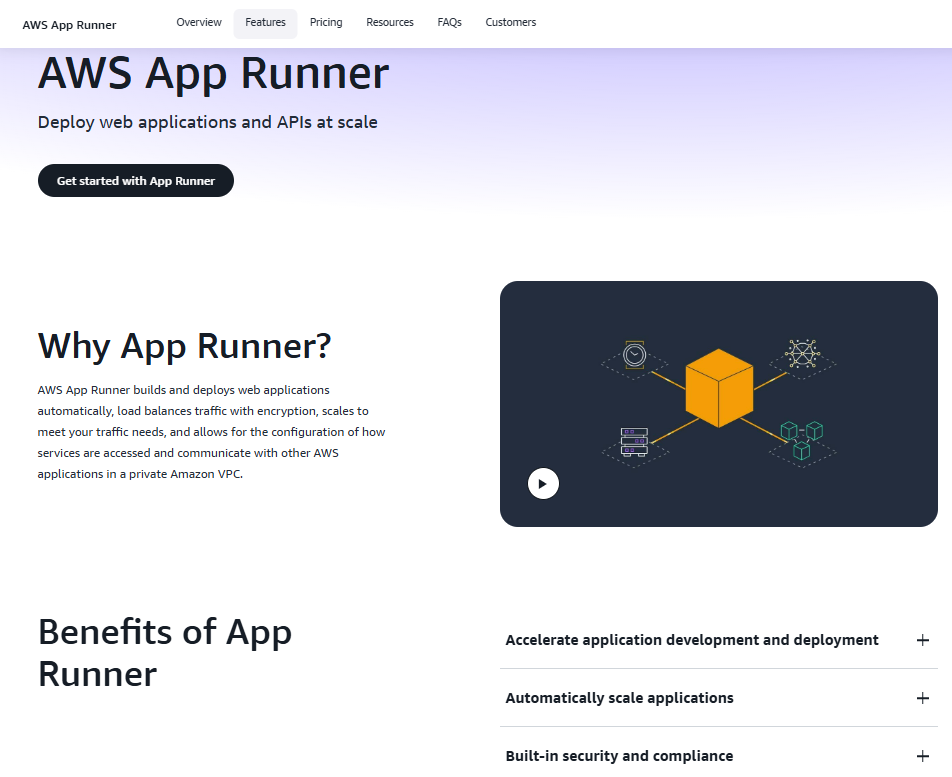Click plus icon beside Built-in security and compliance
This screenshot has width=952, height=777.
922,756
